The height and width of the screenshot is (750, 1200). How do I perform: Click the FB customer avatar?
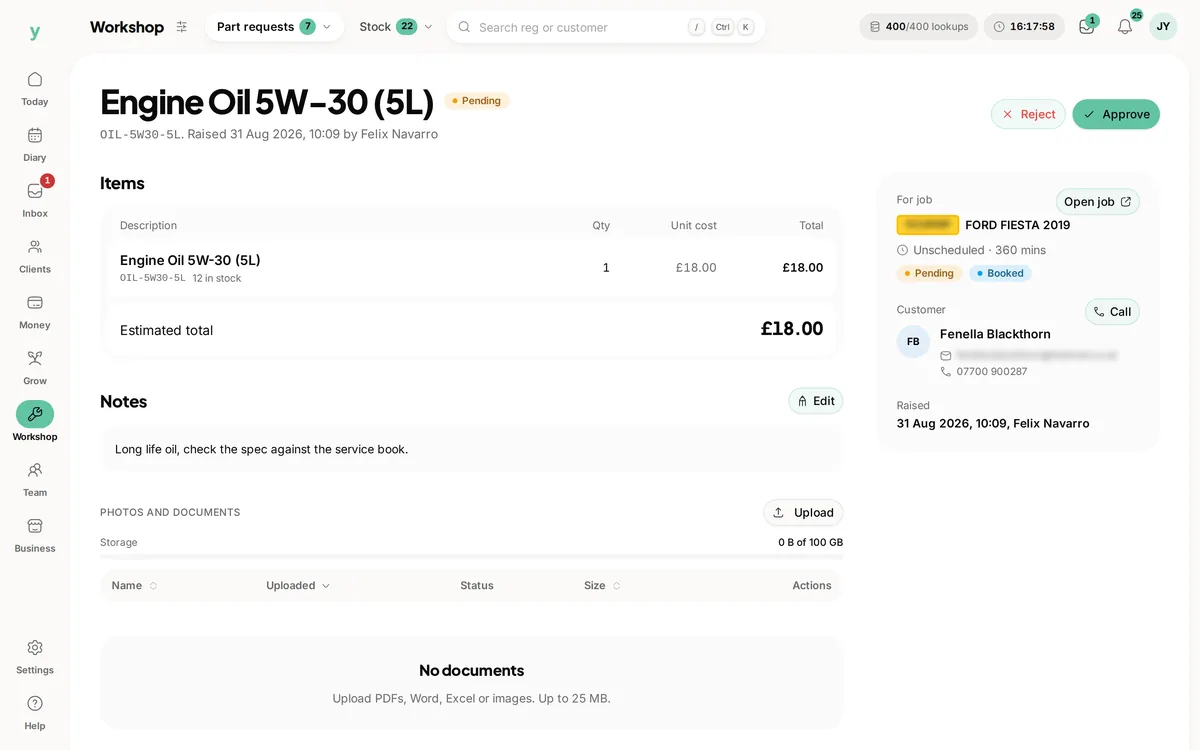913,342
